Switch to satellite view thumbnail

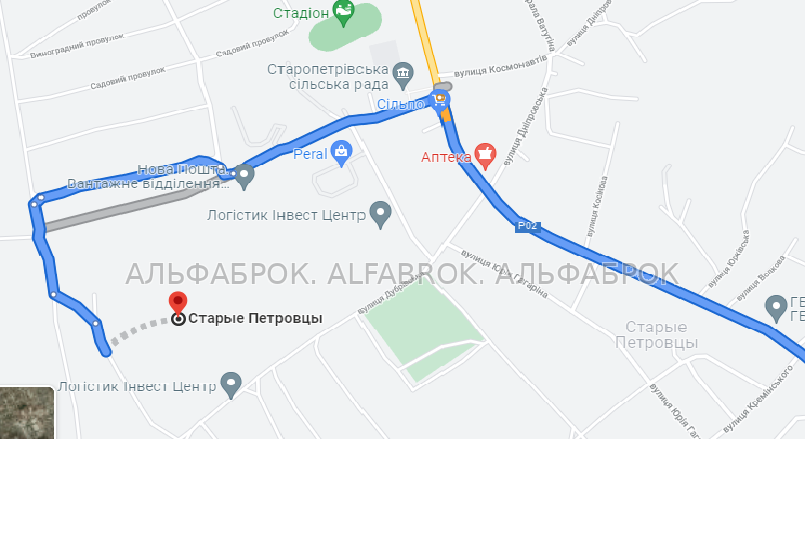[27, 413]
